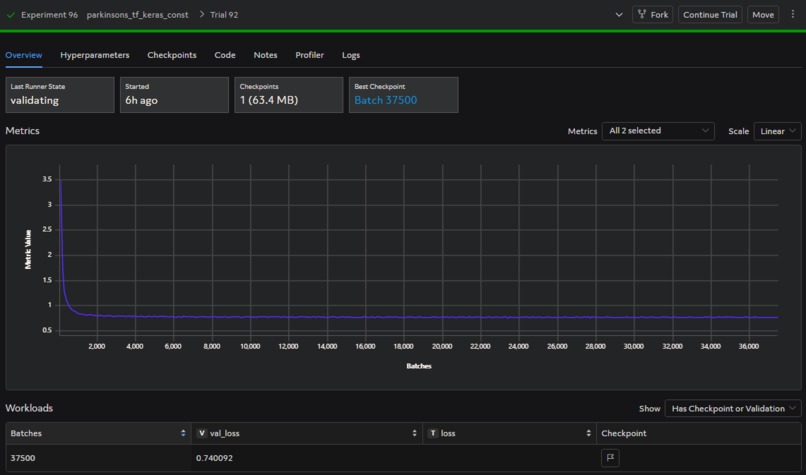The width and height of the screenshot is (806, 475).
Task: Click the 36,000 x-axis label
Action: click(748, 346)
